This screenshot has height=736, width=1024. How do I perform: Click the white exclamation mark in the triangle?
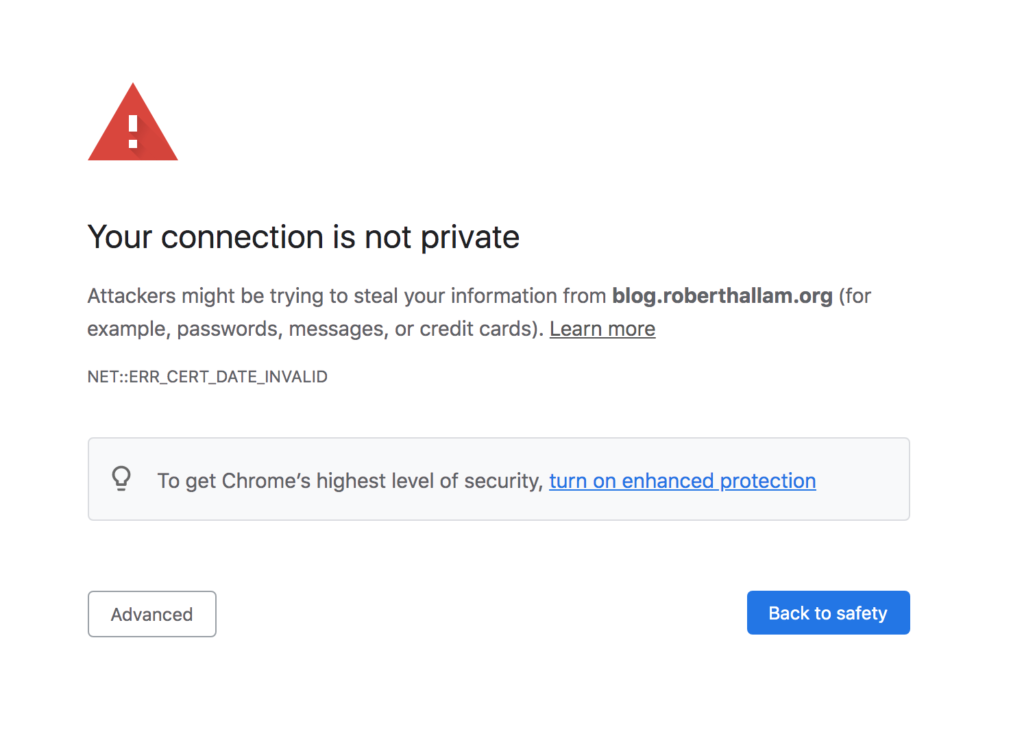(133, 131)
